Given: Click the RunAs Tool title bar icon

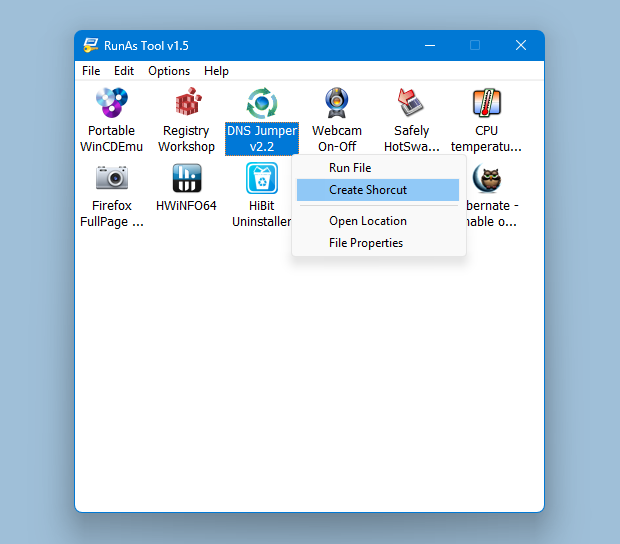Looking at the screenshot, I should pos(91,45).
